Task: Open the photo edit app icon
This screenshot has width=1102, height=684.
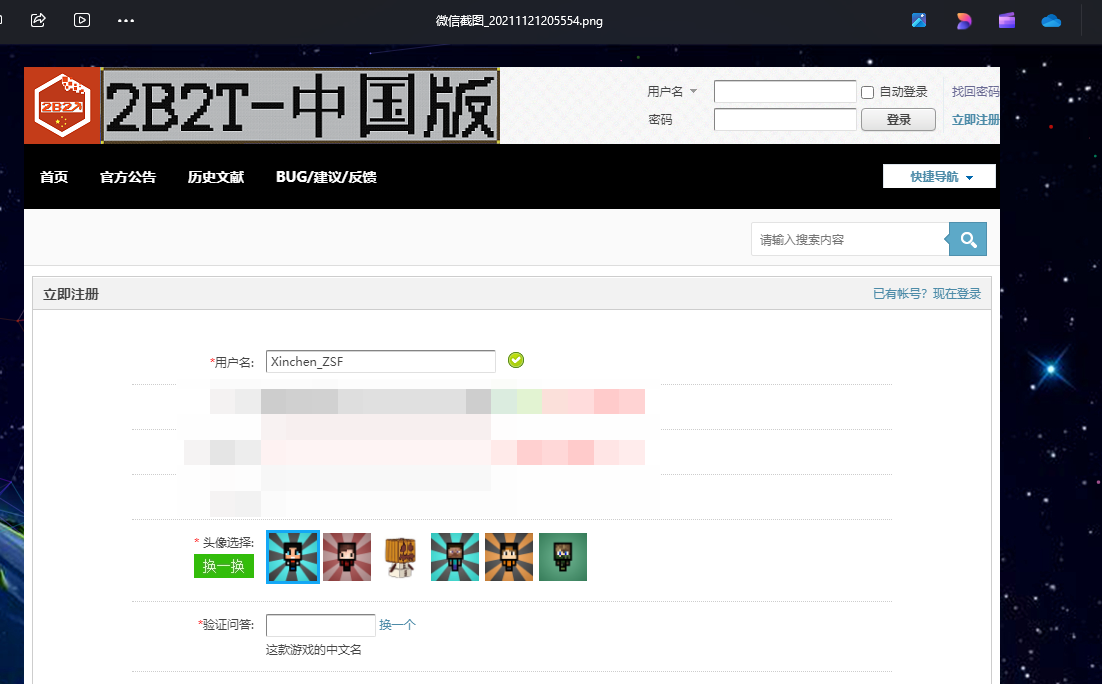Action: point(919,20)
